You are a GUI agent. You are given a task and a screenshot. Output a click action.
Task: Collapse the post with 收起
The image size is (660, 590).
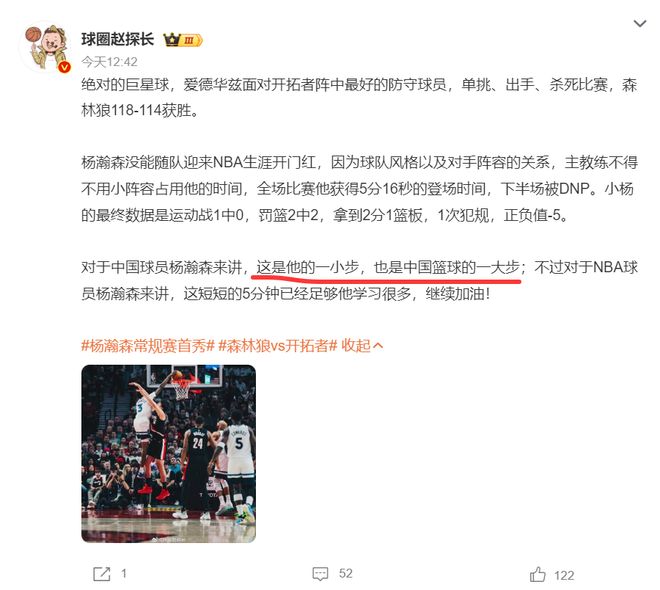[356, 345]
